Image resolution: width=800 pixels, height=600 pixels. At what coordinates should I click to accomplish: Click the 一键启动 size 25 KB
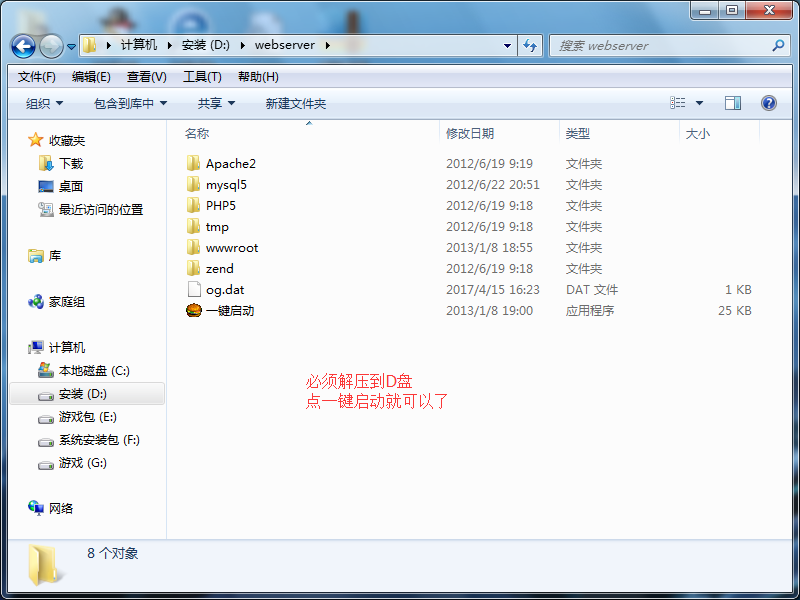[x=735, y=311]
